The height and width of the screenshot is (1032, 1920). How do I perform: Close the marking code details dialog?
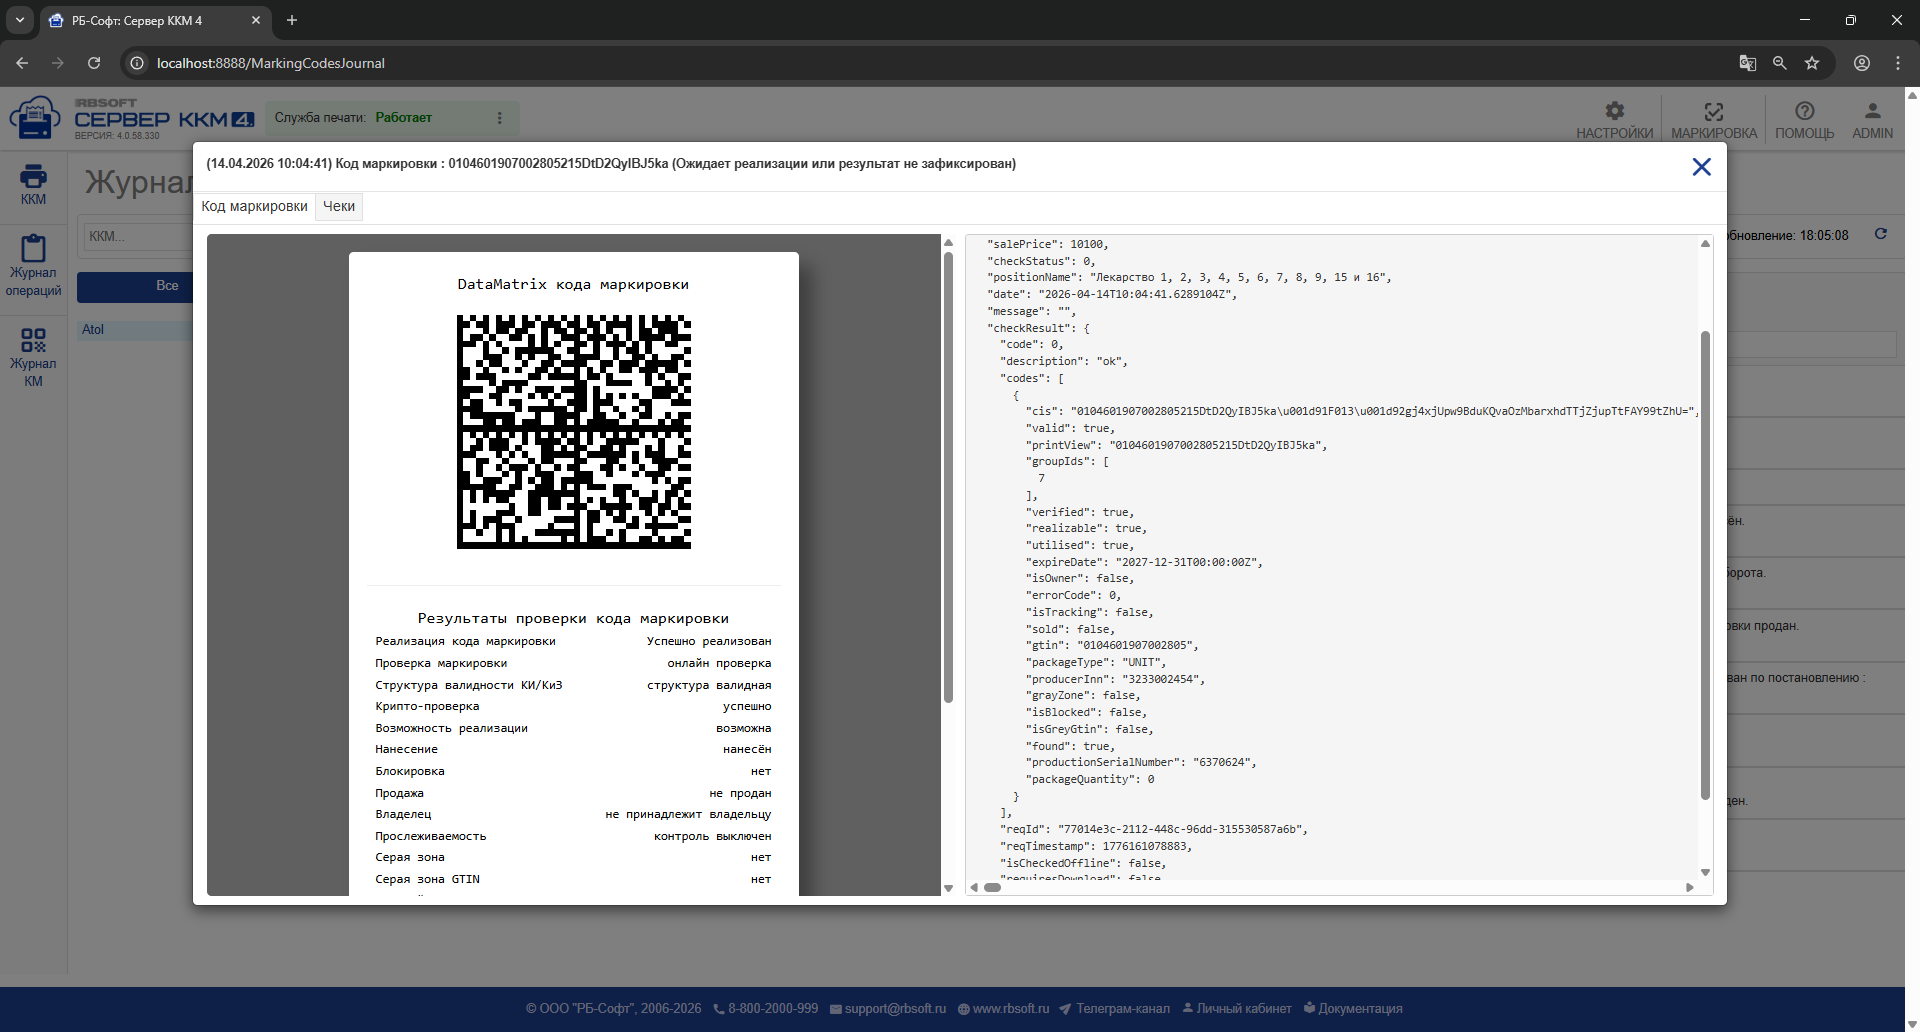click(1701, 167)
